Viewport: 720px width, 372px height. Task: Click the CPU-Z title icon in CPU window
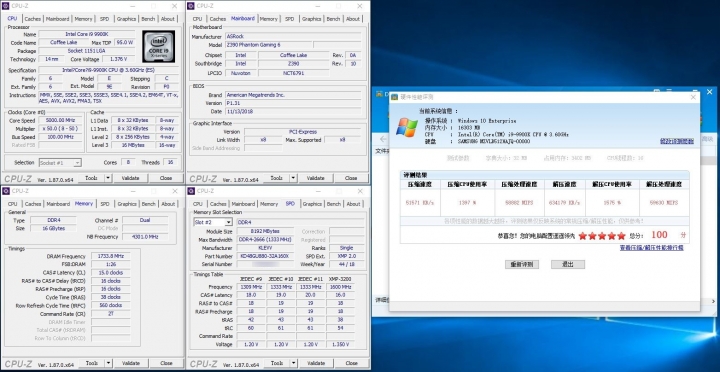point(6,6)
